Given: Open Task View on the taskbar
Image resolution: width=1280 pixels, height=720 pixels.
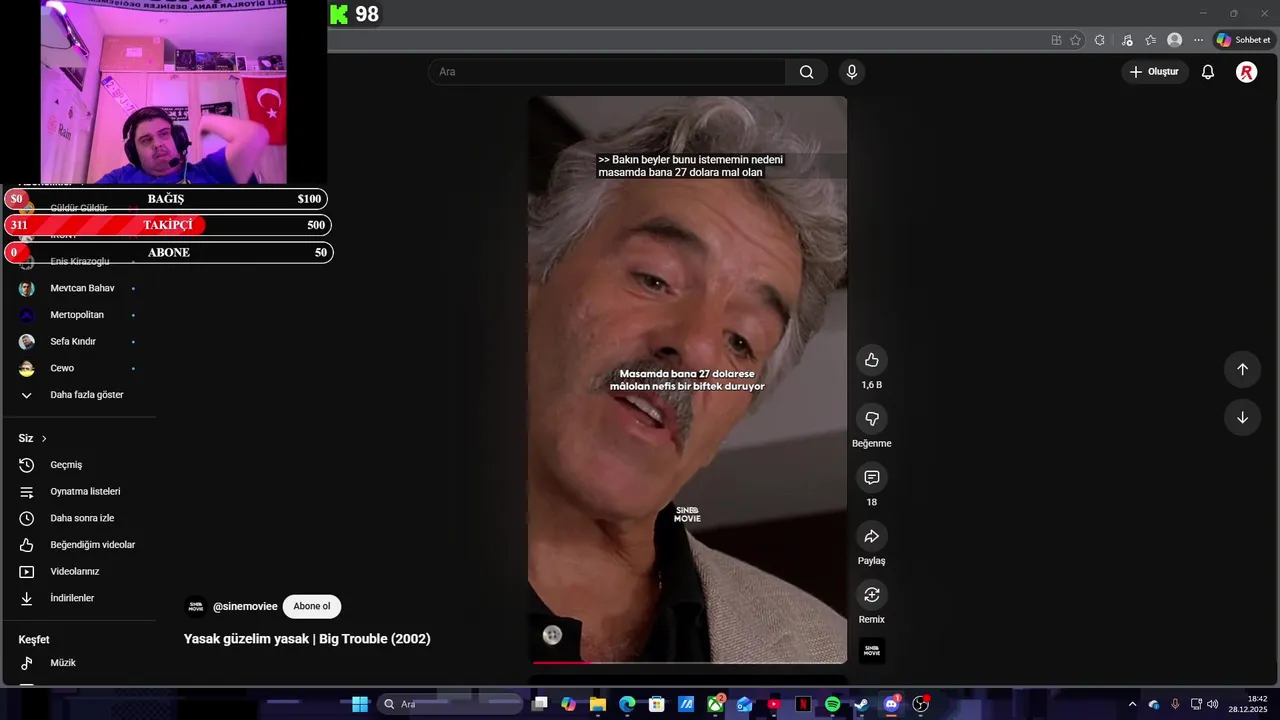Looking at the screenshot, I should click(x=540, y=704).
